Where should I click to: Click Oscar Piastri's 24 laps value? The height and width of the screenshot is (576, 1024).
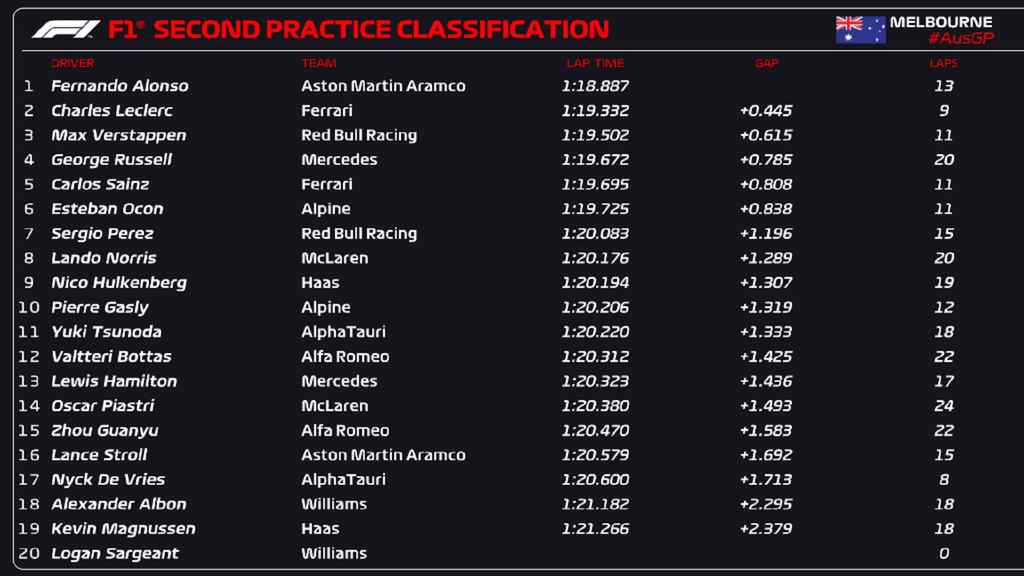[944, 406]
